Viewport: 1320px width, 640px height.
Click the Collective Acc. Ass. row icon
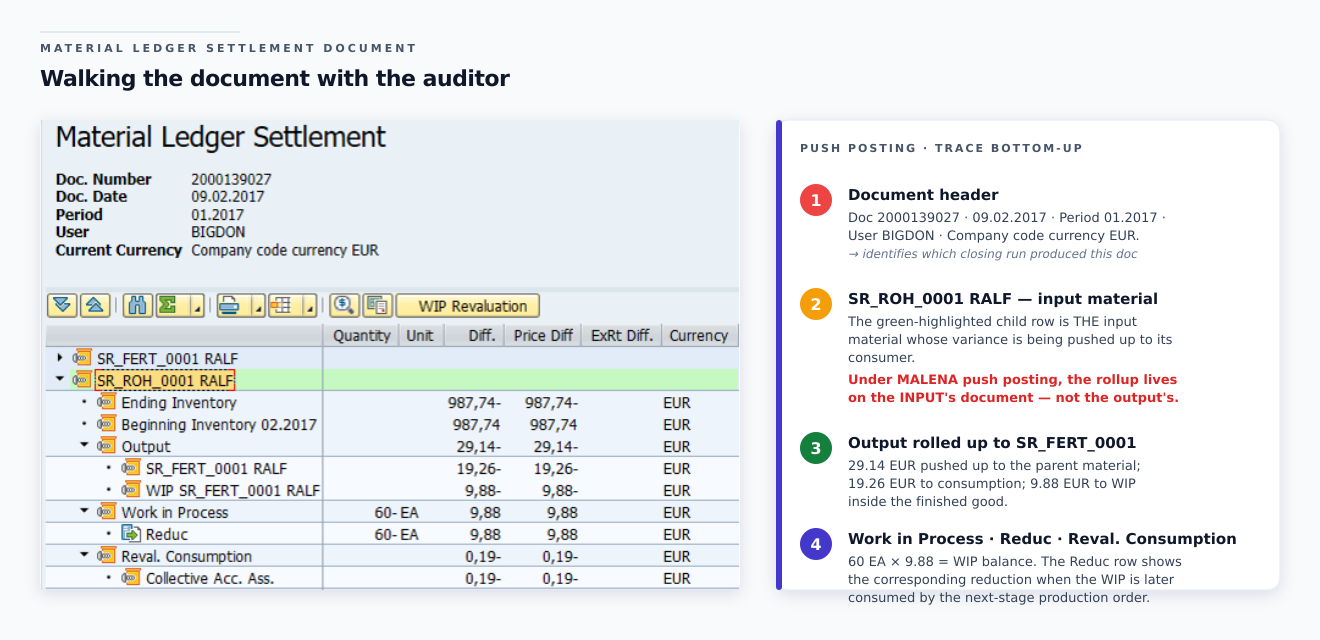[x=131, y=578]
